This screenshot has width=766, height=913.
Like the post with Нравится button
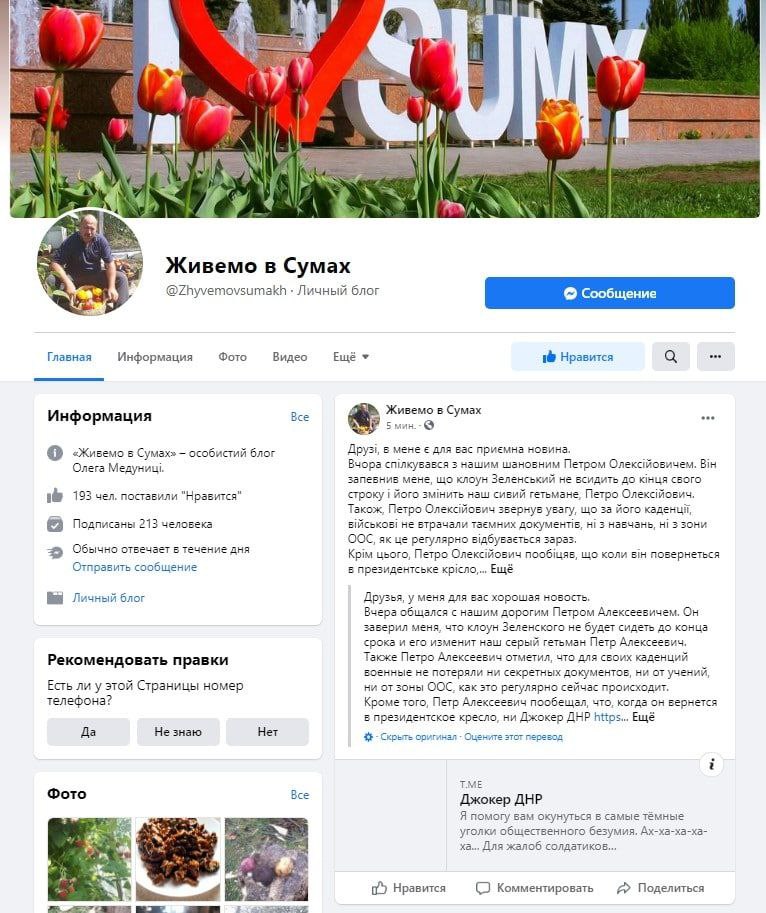pos(409,888)
